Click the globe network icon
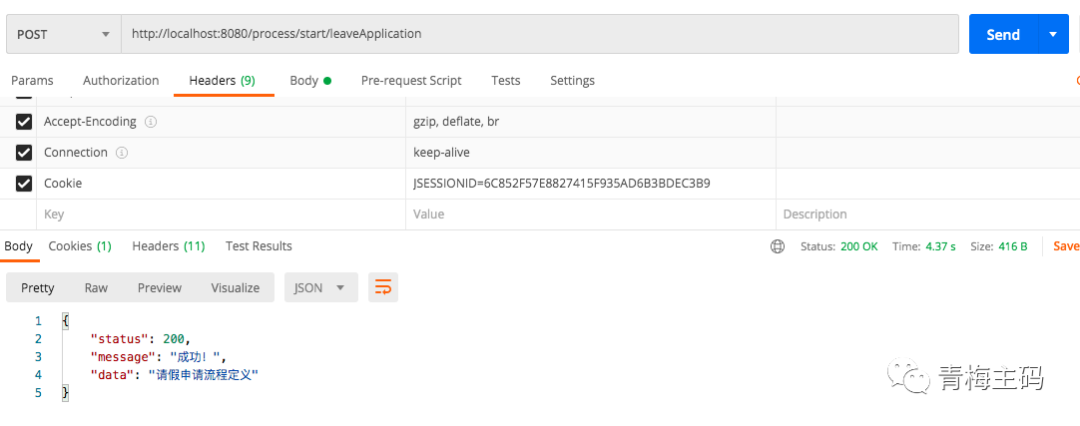 click(777, 246)
